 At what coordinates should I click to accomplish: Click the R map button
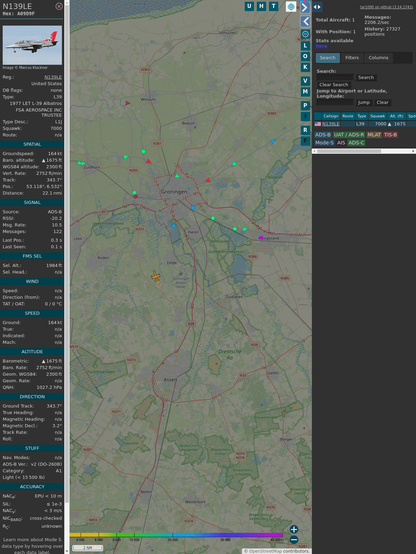coord(305,130)
